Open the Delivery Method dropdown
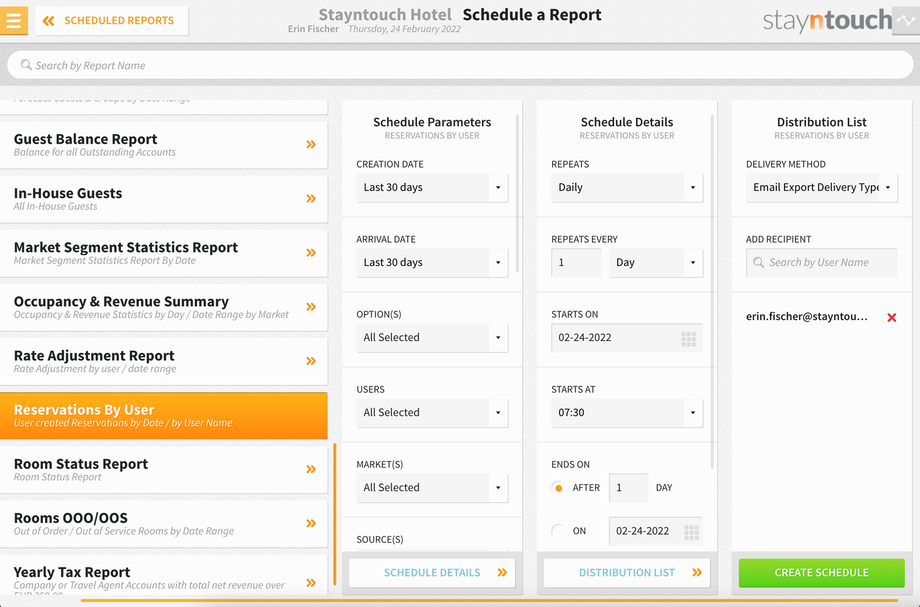Image resolution: width=920 pixels, height=607 pixels. 821,188
